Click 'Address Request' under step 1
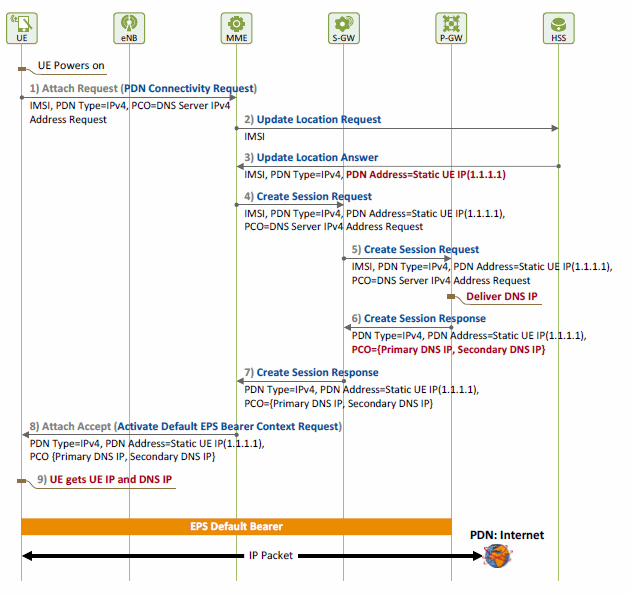 [x=68, y=119]
